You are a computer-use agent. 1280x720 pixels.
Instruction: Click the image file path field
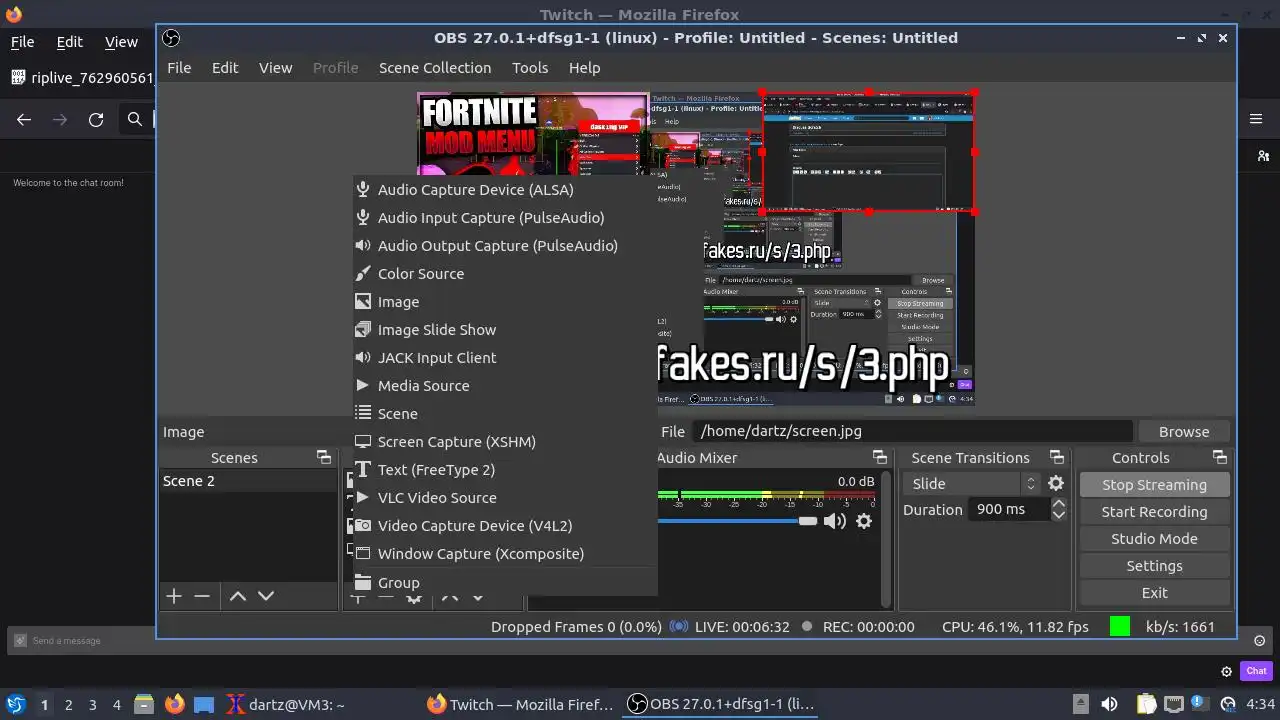tap(914, 432)
